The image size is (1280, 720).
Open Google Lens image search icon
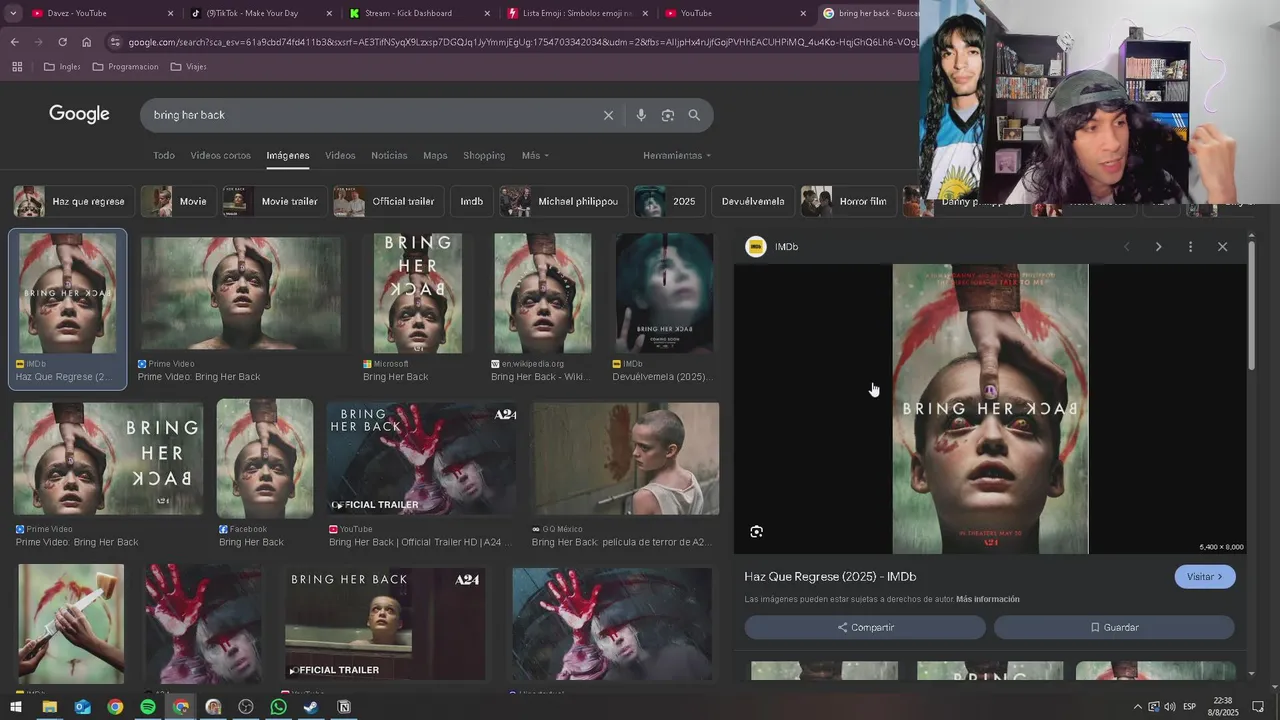tap(668, 115)
